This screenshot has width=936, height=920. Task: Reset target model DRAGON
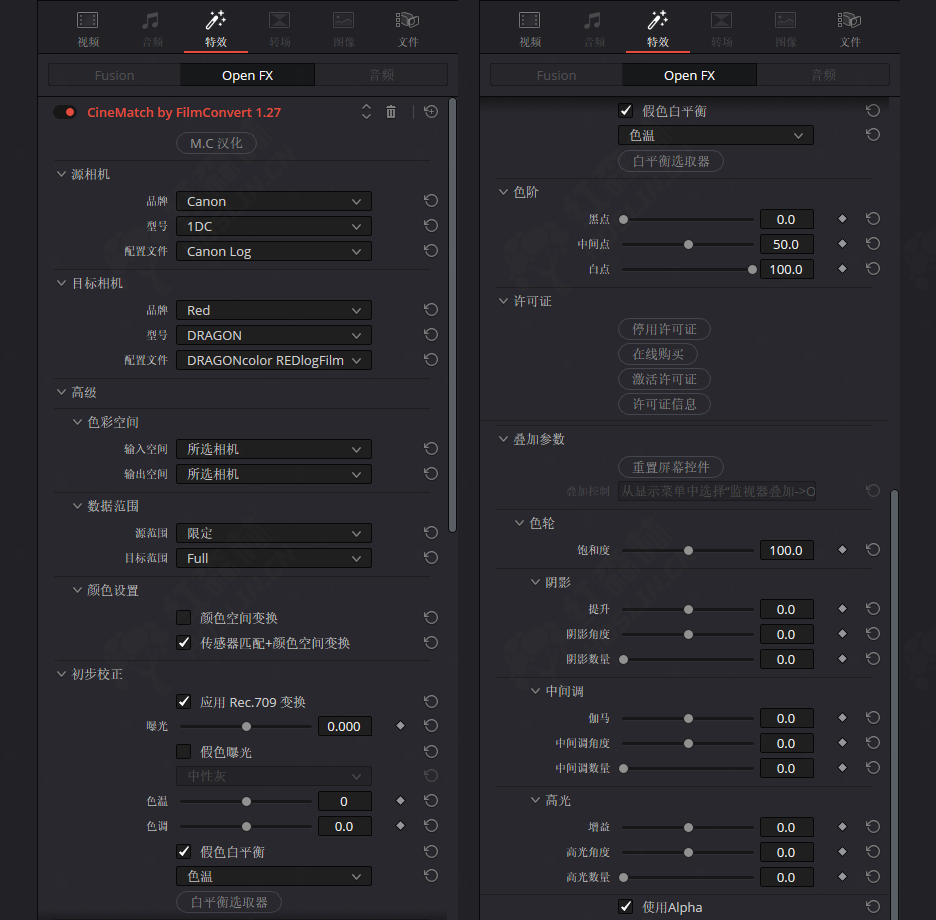(x=431, y=335)
